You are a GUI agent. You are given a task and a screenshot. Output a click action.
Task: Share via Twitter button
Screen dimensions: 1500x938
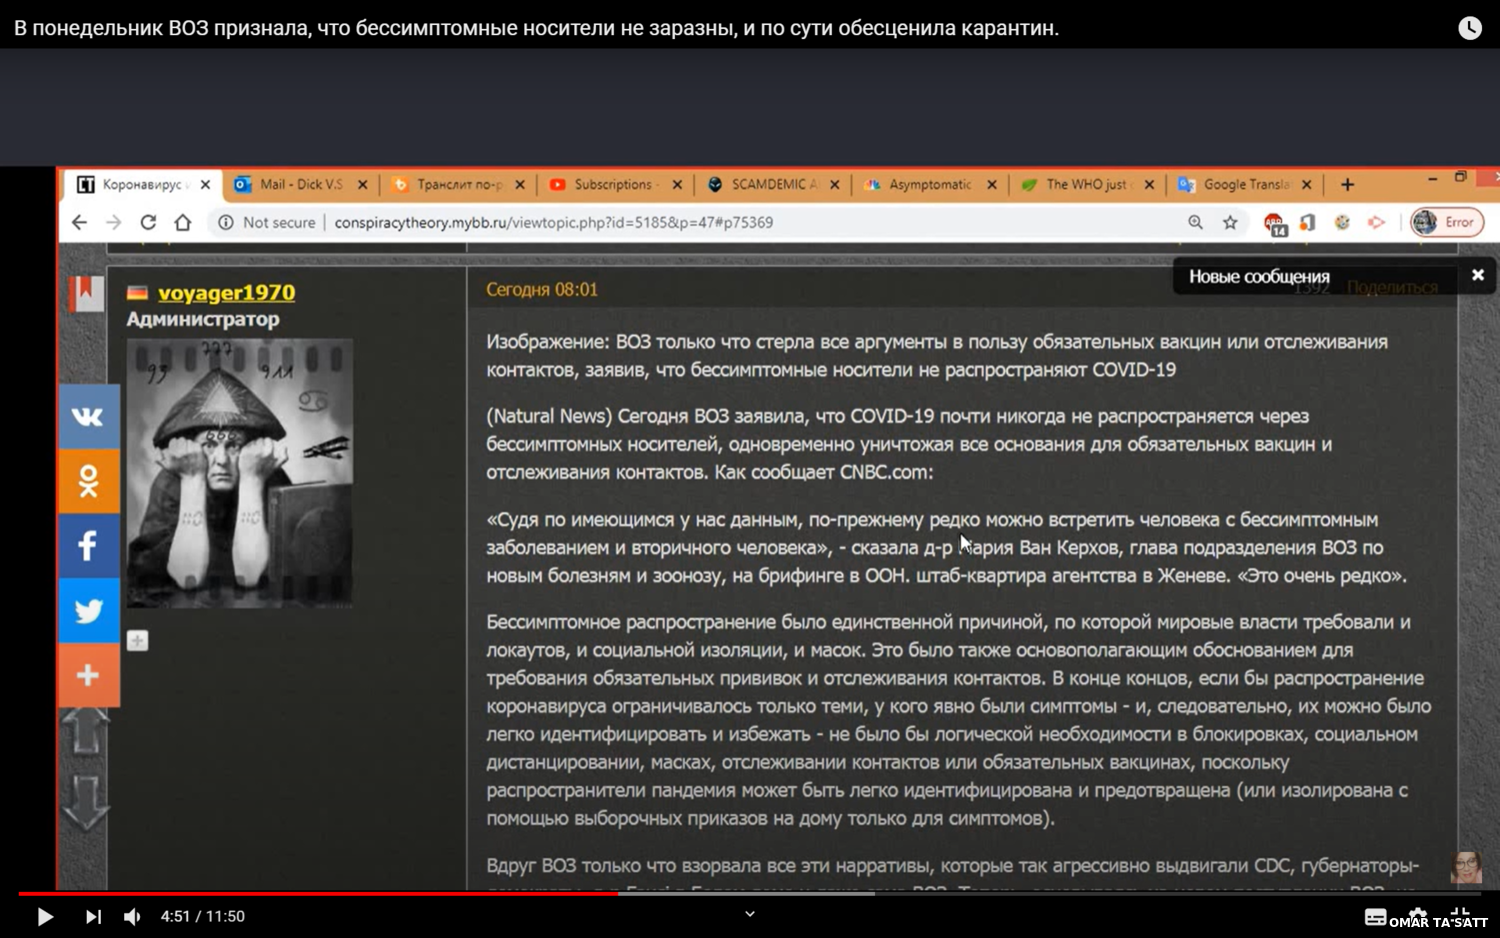click(x=88, y=611)
